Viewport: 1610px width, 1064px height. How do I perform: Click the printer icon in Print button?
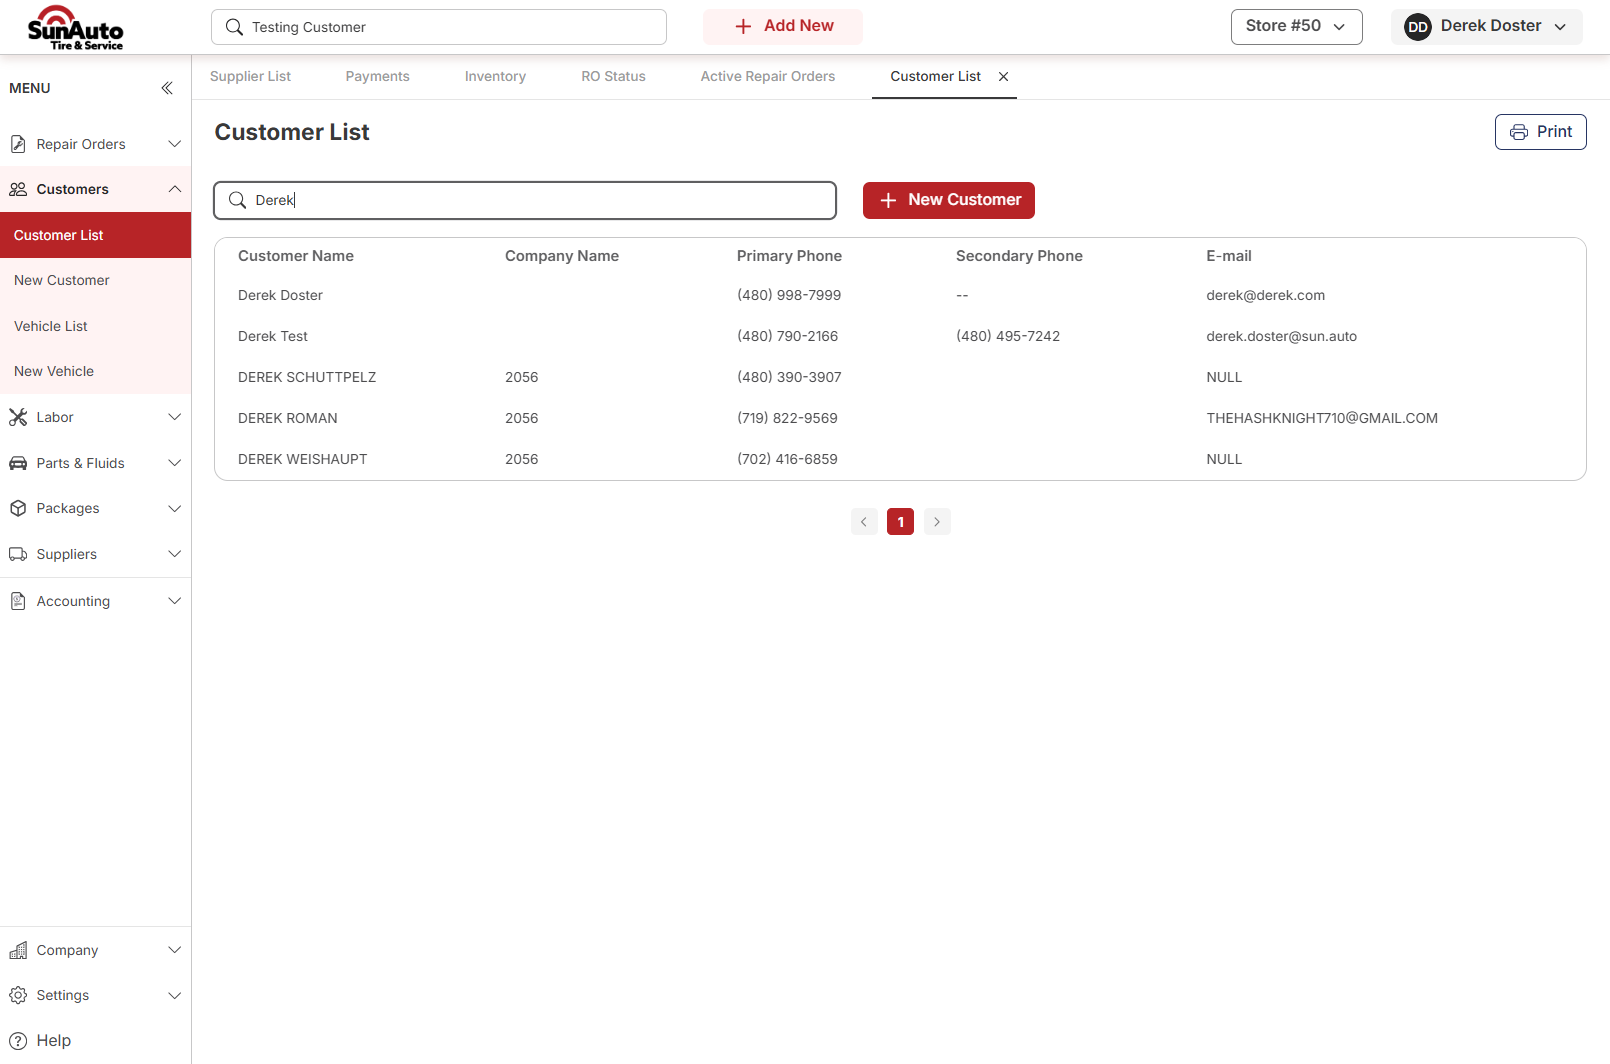1519,132
